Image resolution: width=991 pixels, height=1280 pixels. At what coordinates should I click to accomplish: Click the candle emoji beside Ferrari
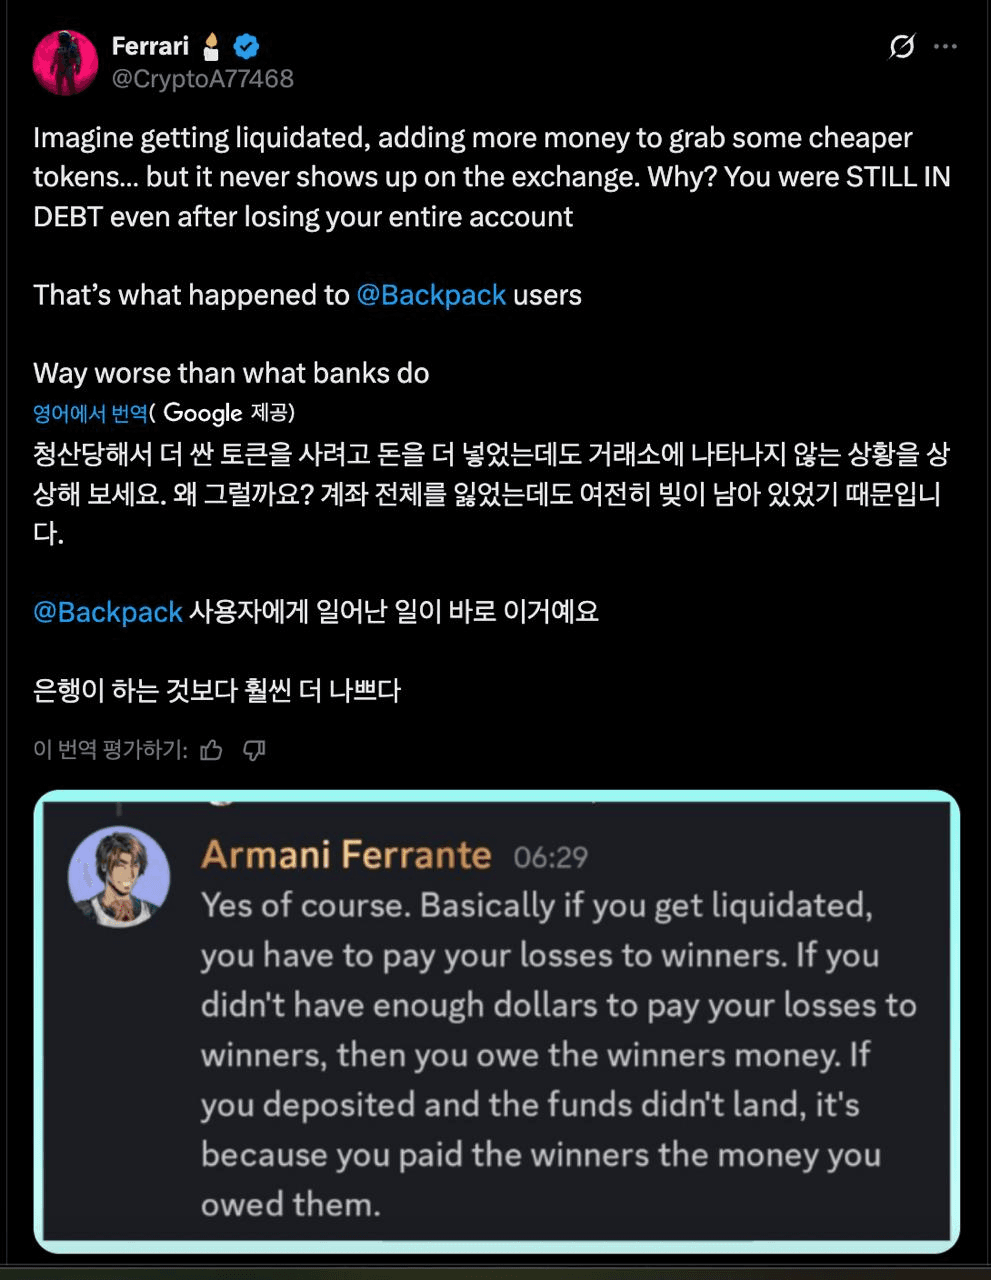point(211,46)
